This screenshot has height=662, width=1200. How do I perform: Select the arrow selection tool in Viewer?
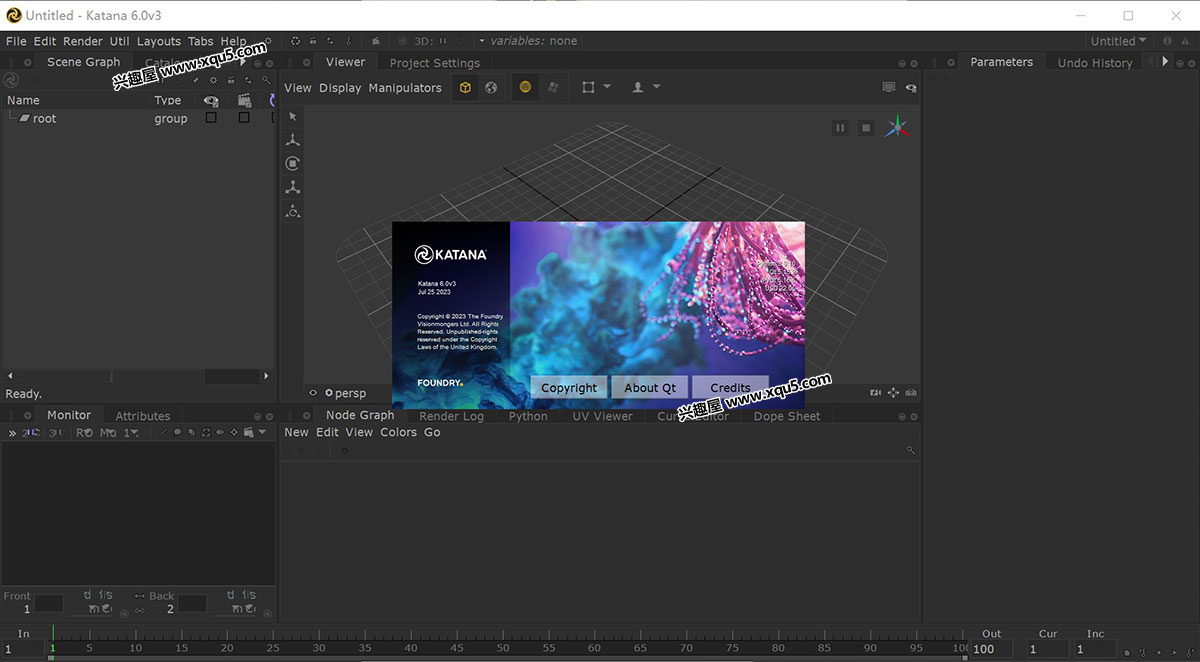[x=293, y=117]
